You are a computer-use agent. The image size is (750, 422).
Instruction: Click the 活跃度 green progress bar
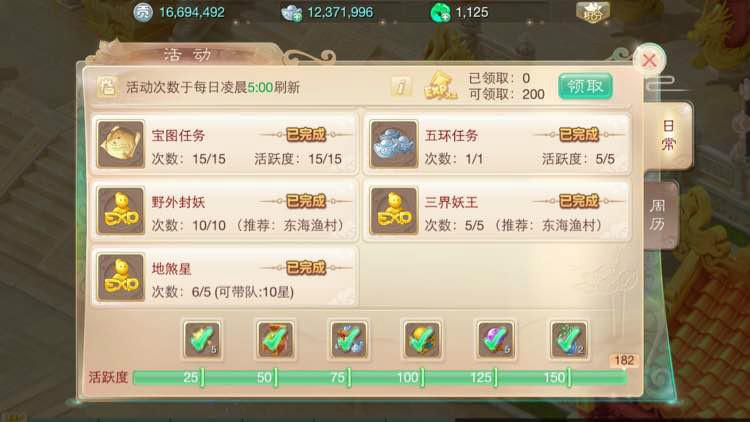(380, 378)
